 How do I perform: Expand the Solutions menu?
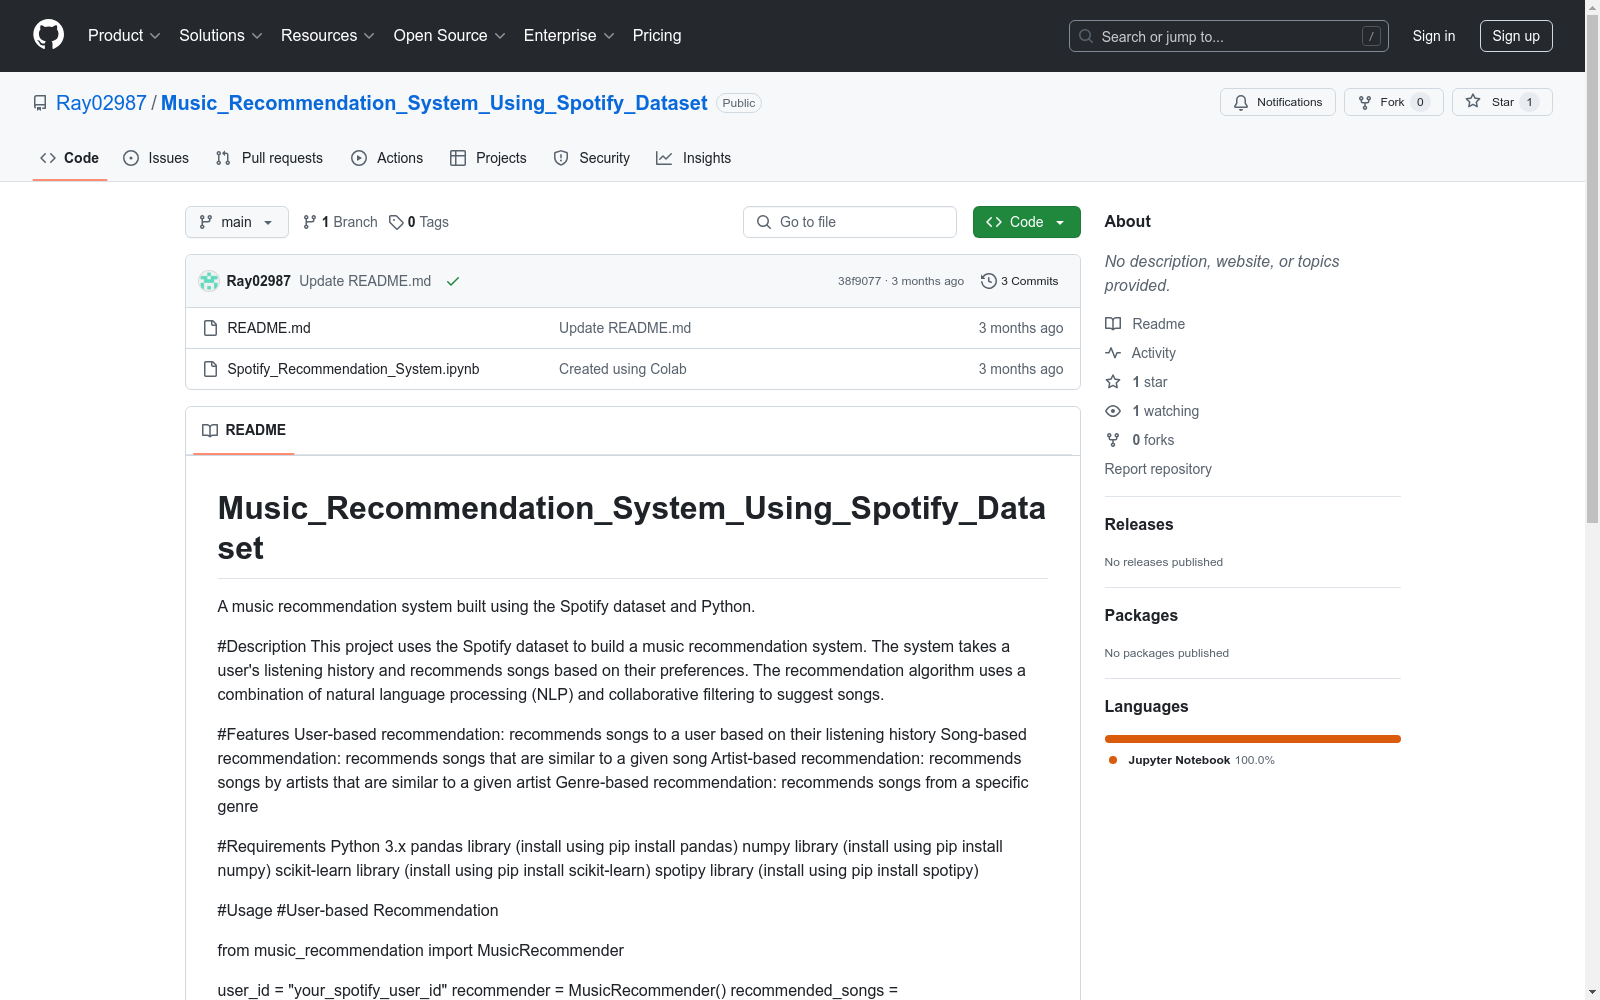tap(220, 36)
